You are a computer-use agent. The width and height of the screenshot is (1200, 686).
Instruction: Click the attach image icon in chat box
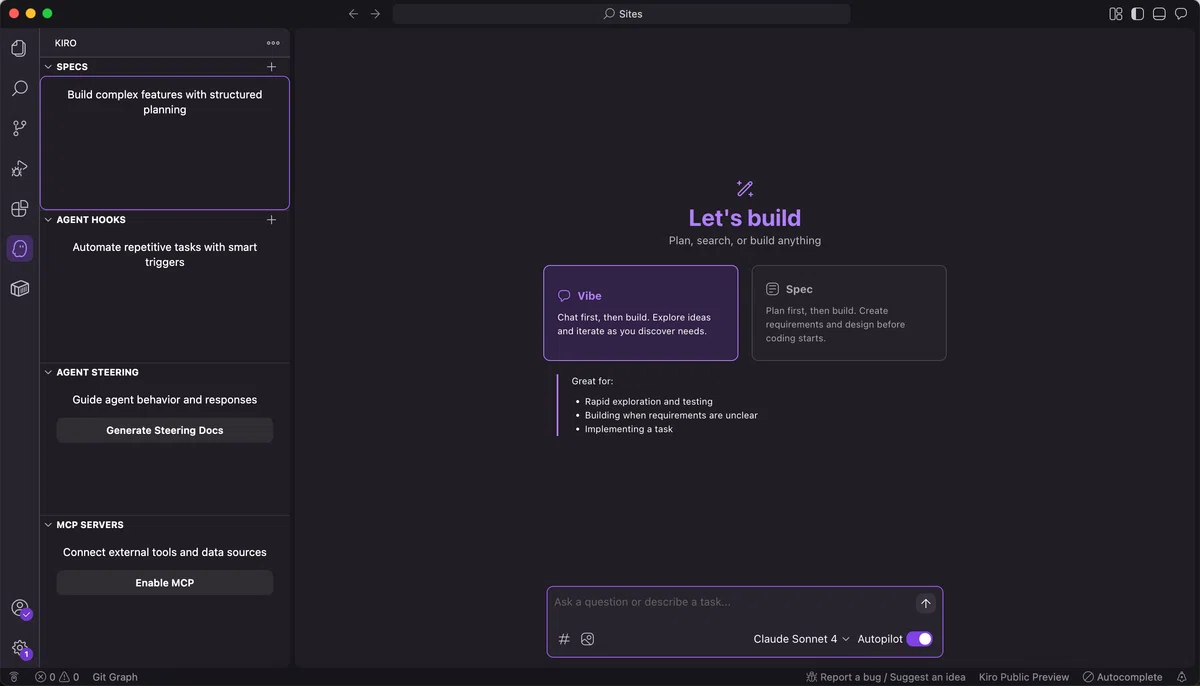pos(587,639)
